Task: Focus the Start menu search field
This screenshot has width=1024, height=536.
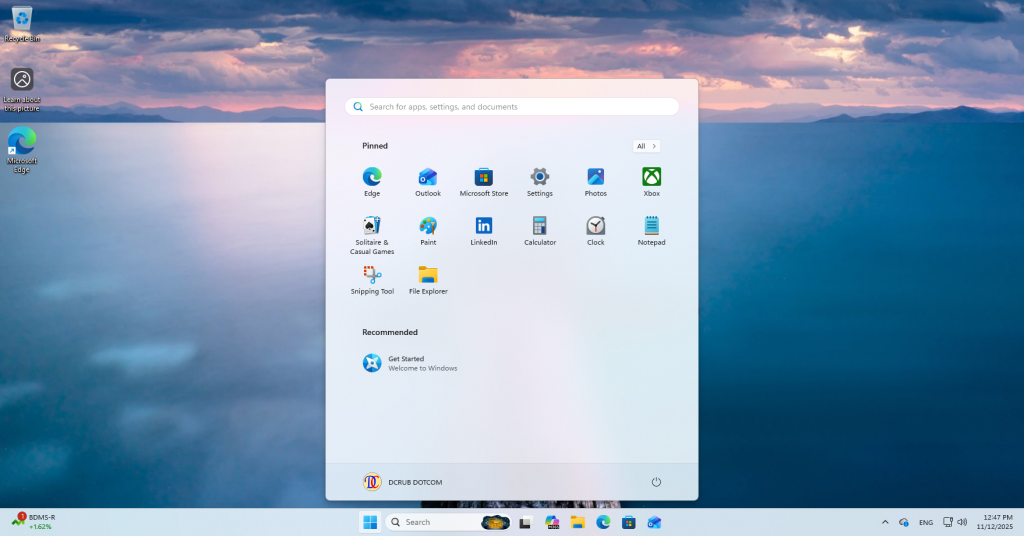Action: pos(512,106)
